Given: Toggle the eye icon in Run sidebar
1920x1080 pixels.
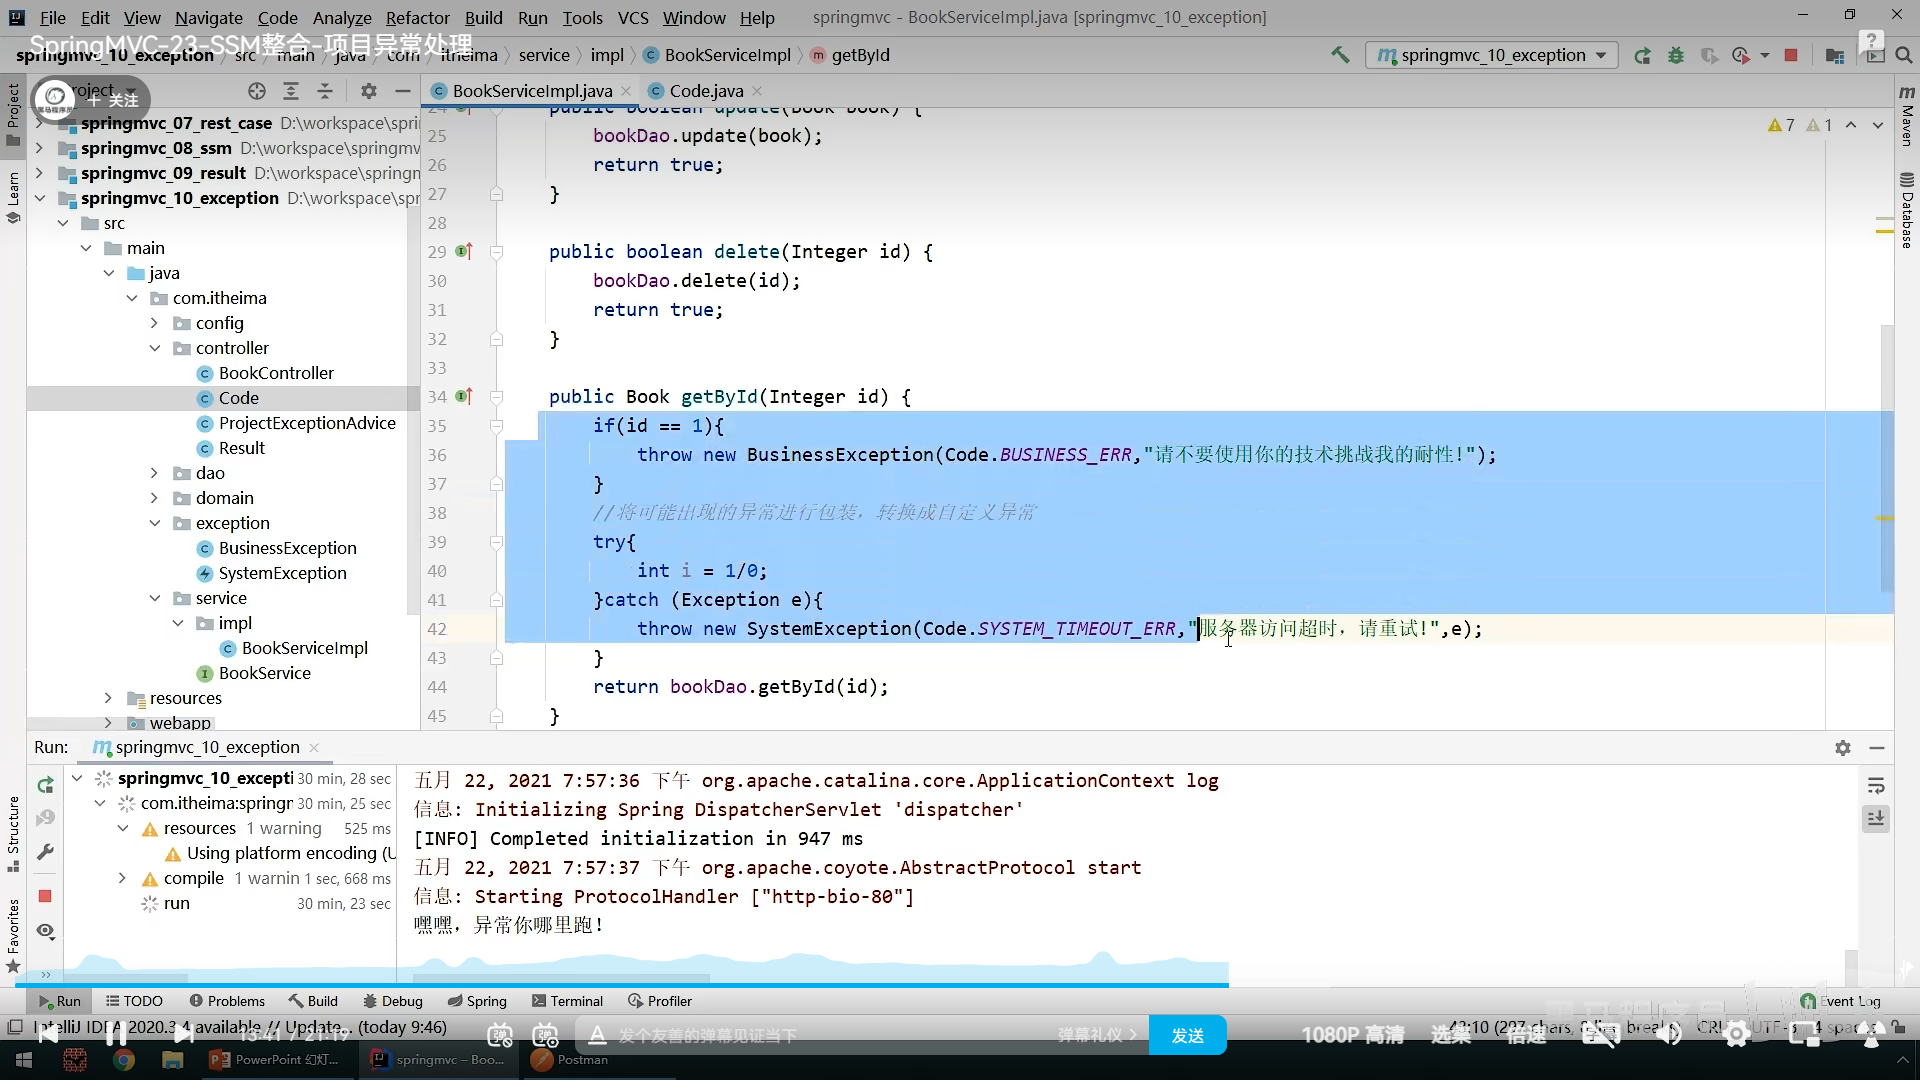Looking at the screenshot, I should pos(45,931).
